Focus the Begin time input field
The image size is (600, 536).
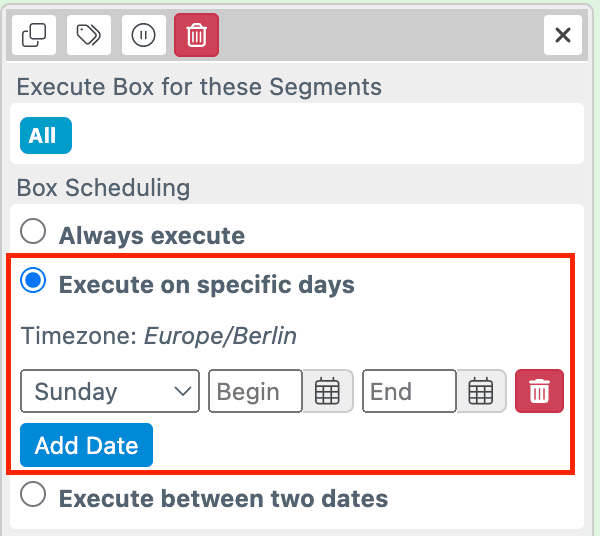[255, 392]
